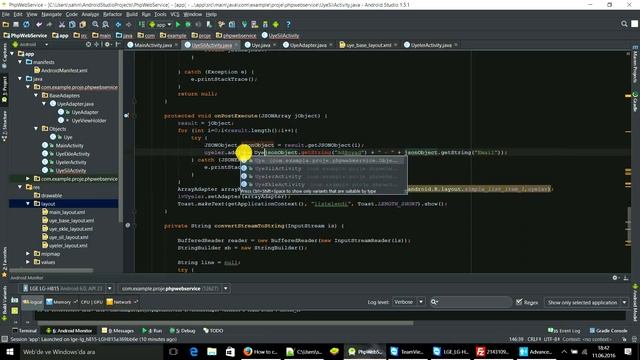Select main_layout.xml in project tree
Screen dimensions: 640x360
pyautogui.click(x=67, y=212)
